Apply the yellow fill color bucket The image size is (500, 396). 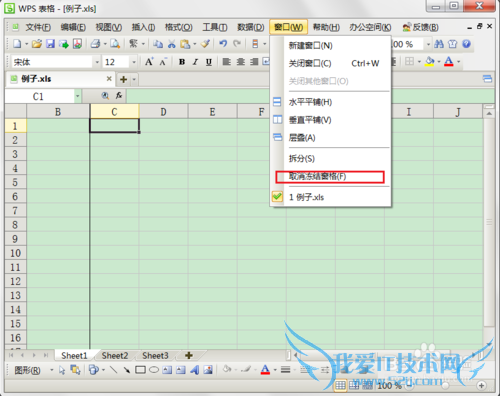[x=430, y=62]
